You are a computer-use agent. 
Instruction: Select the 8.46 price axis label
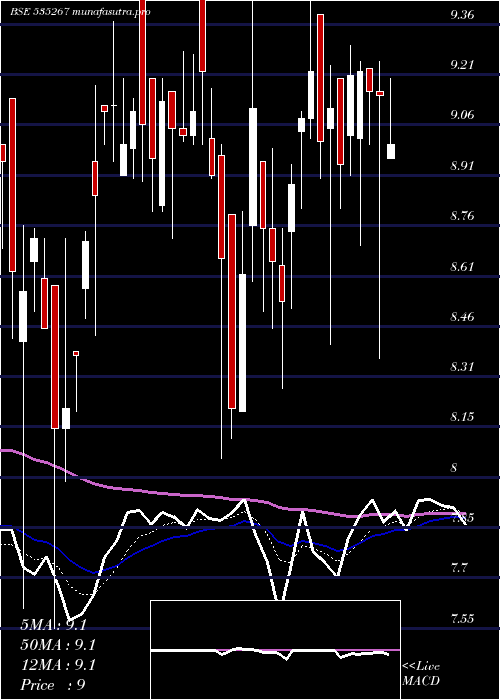tap(462, 317)
